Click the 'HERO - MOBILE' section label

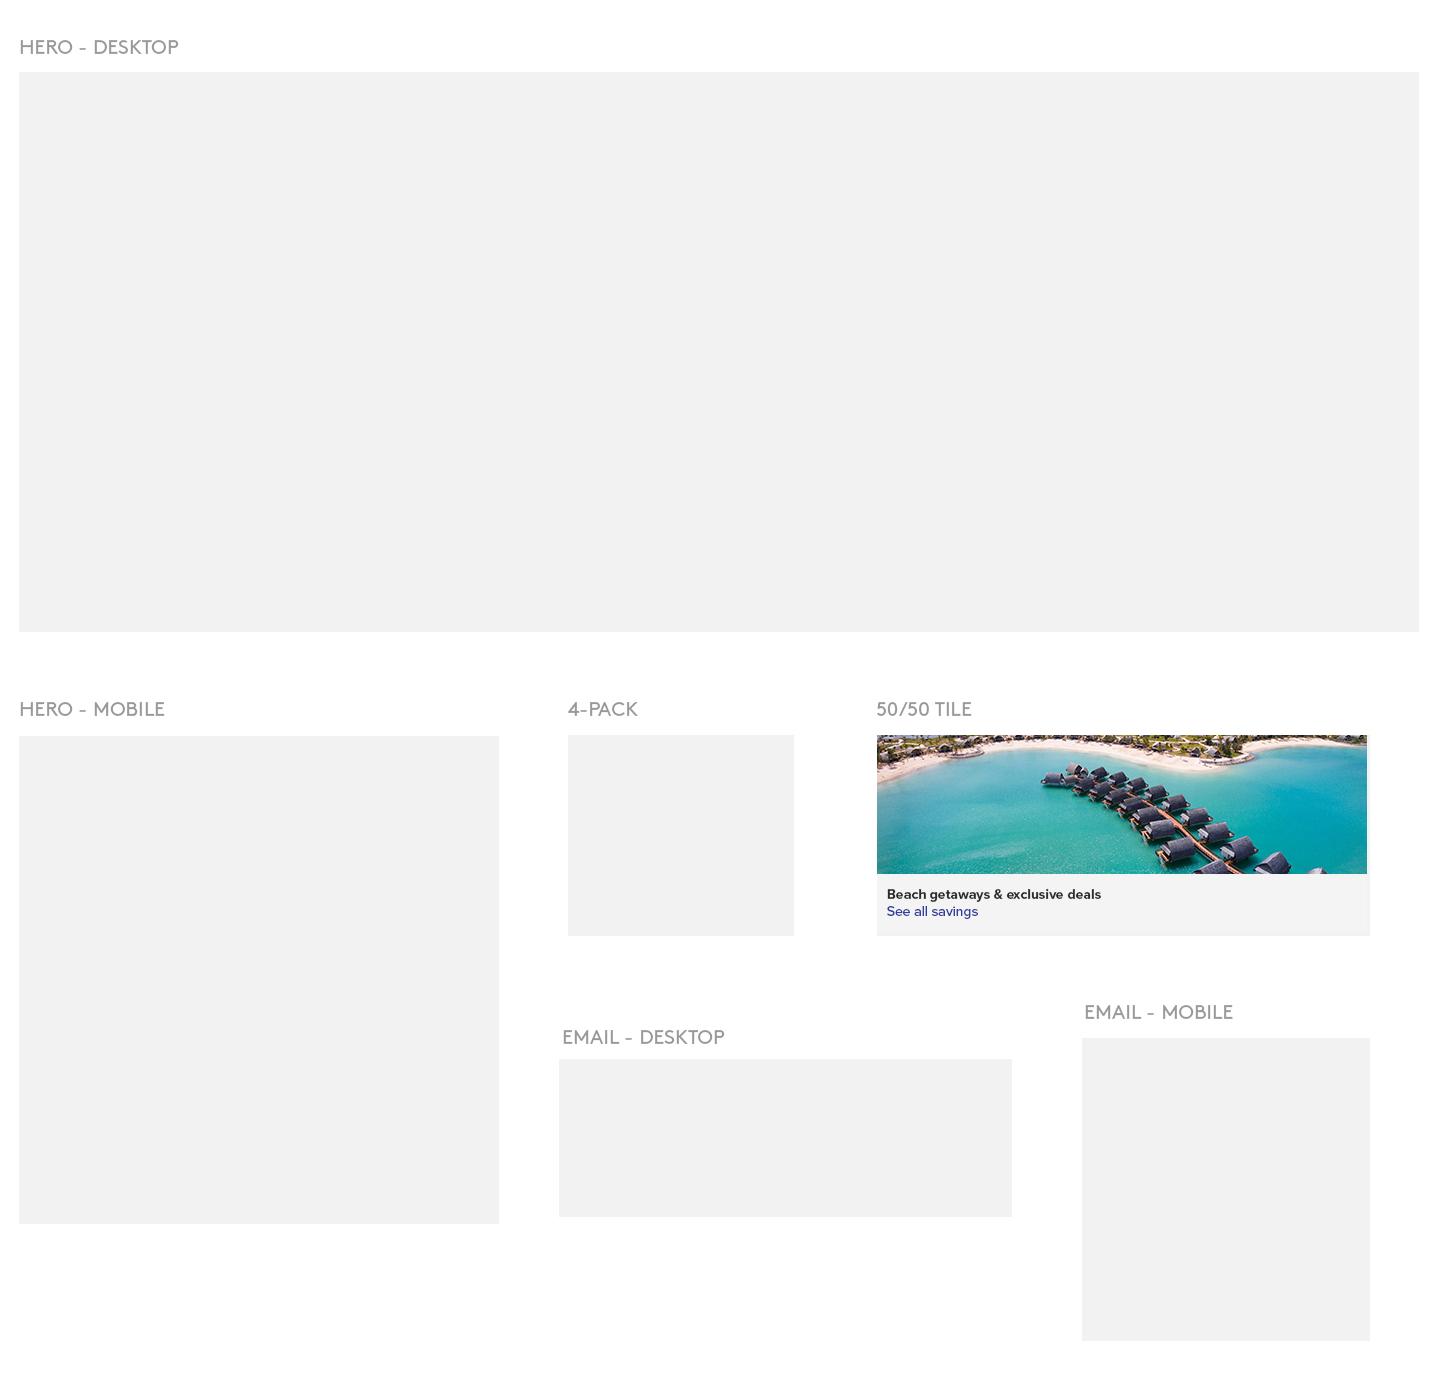tap(92, 710)
